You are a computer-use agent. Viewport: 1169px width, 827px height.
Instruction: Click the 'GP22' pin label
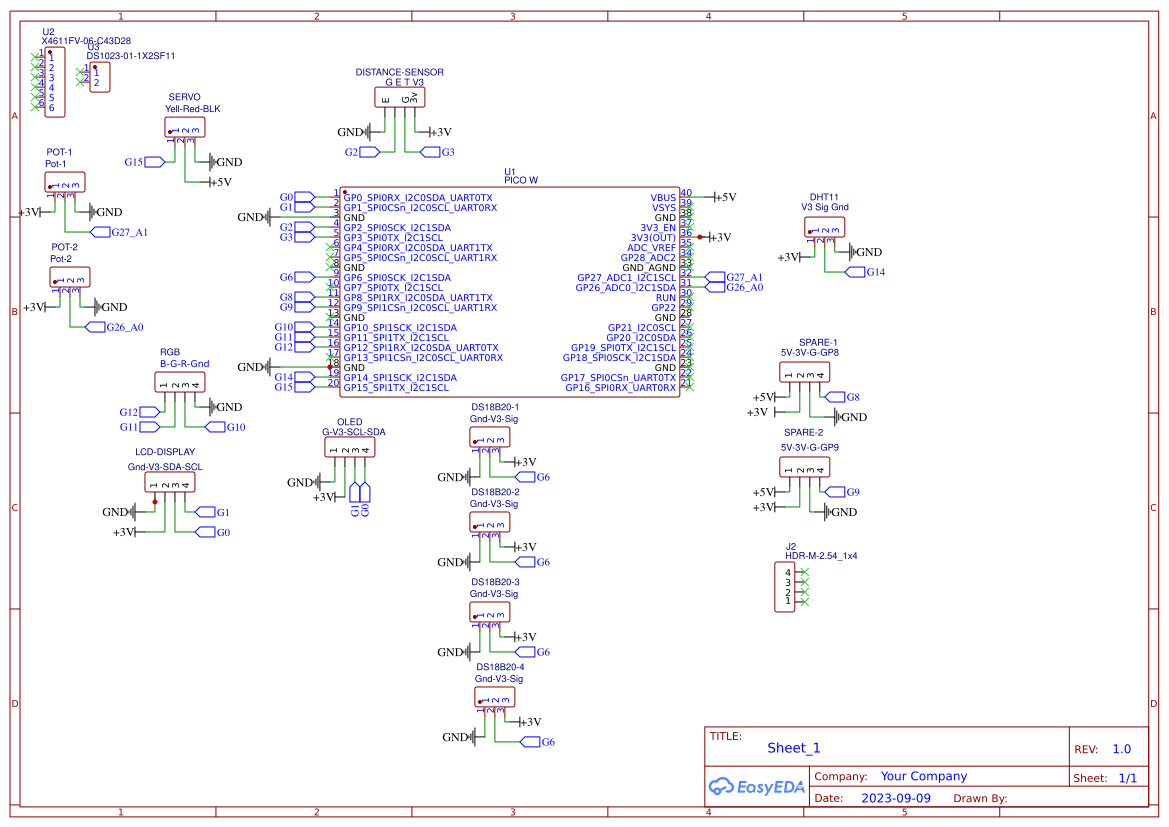click(664, 308)
